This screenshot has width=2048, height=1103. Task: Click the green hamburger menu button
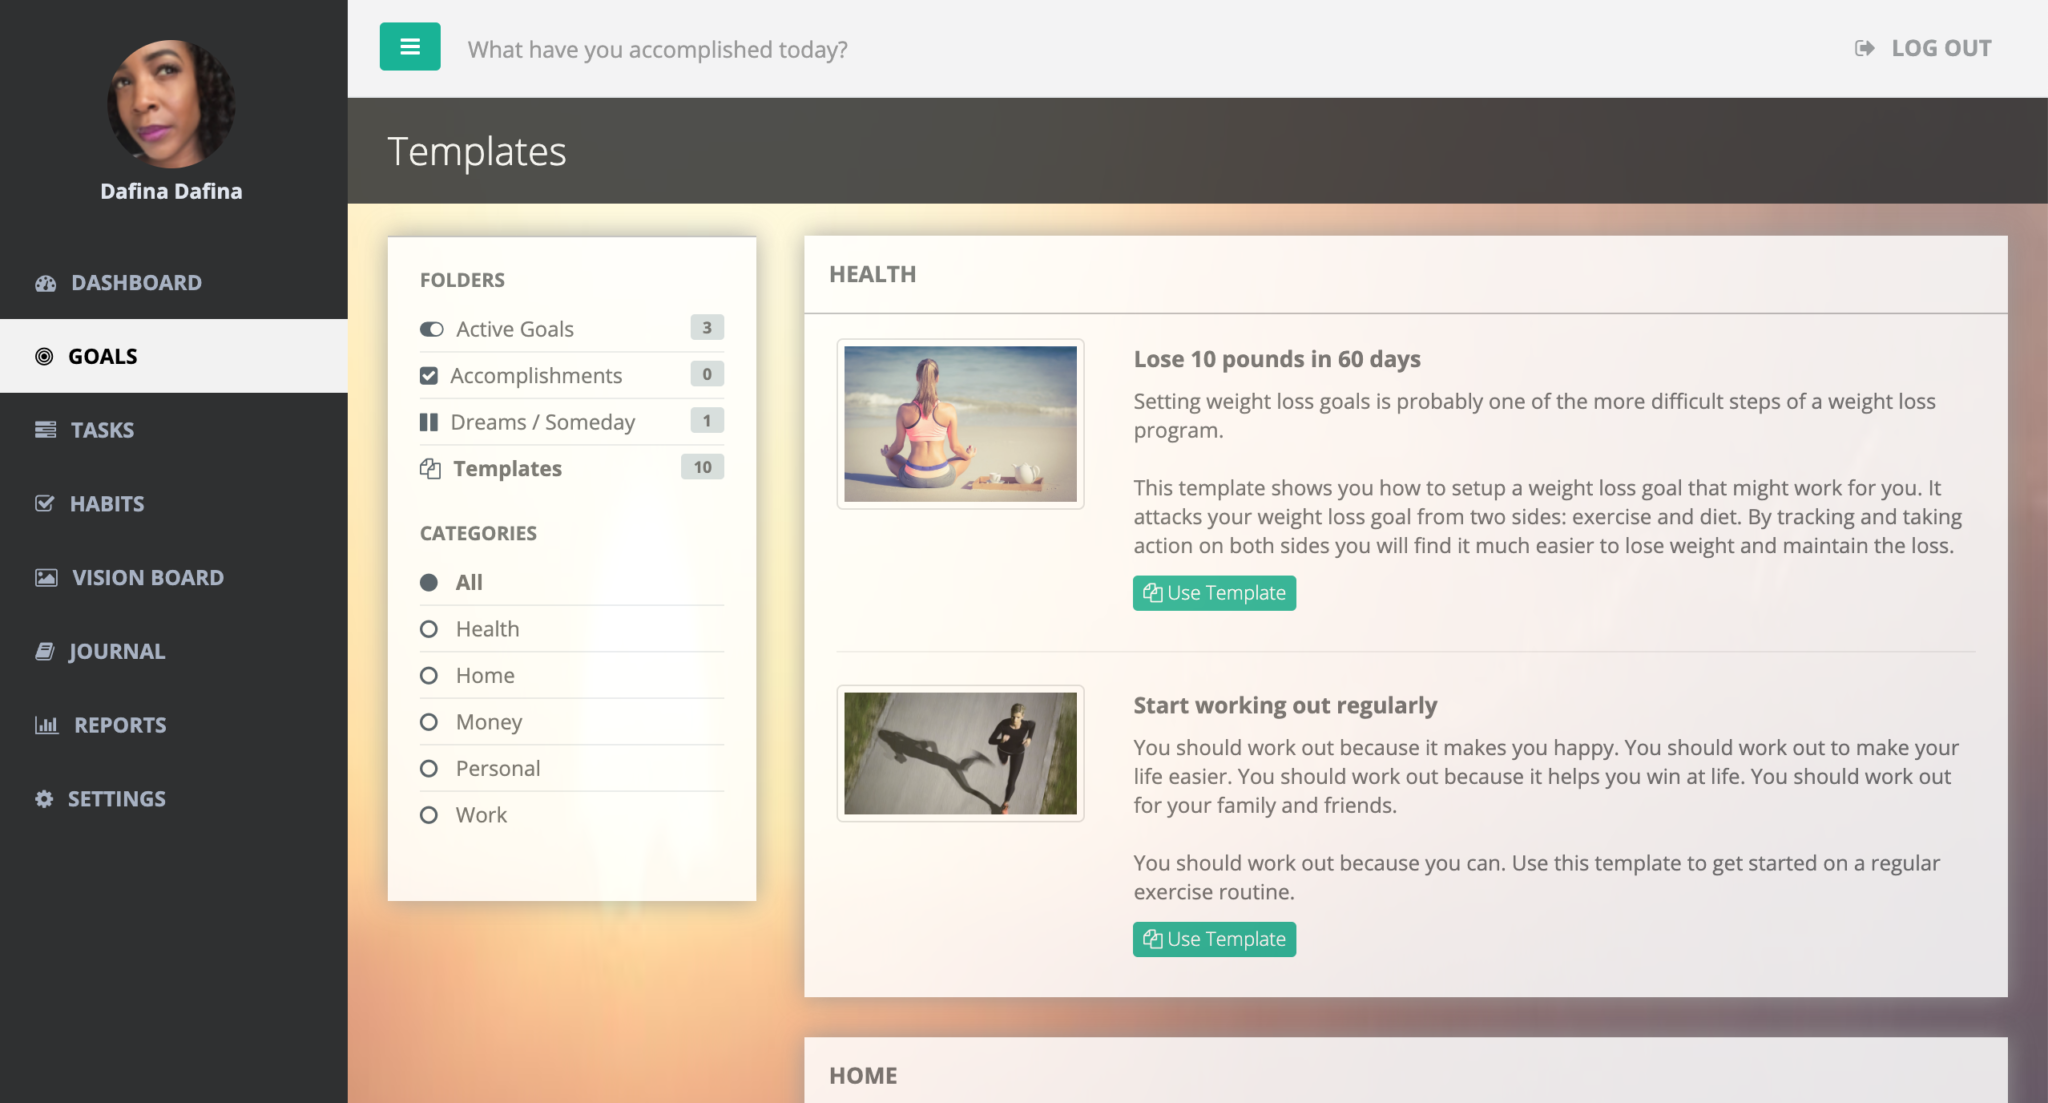point(410,47)
